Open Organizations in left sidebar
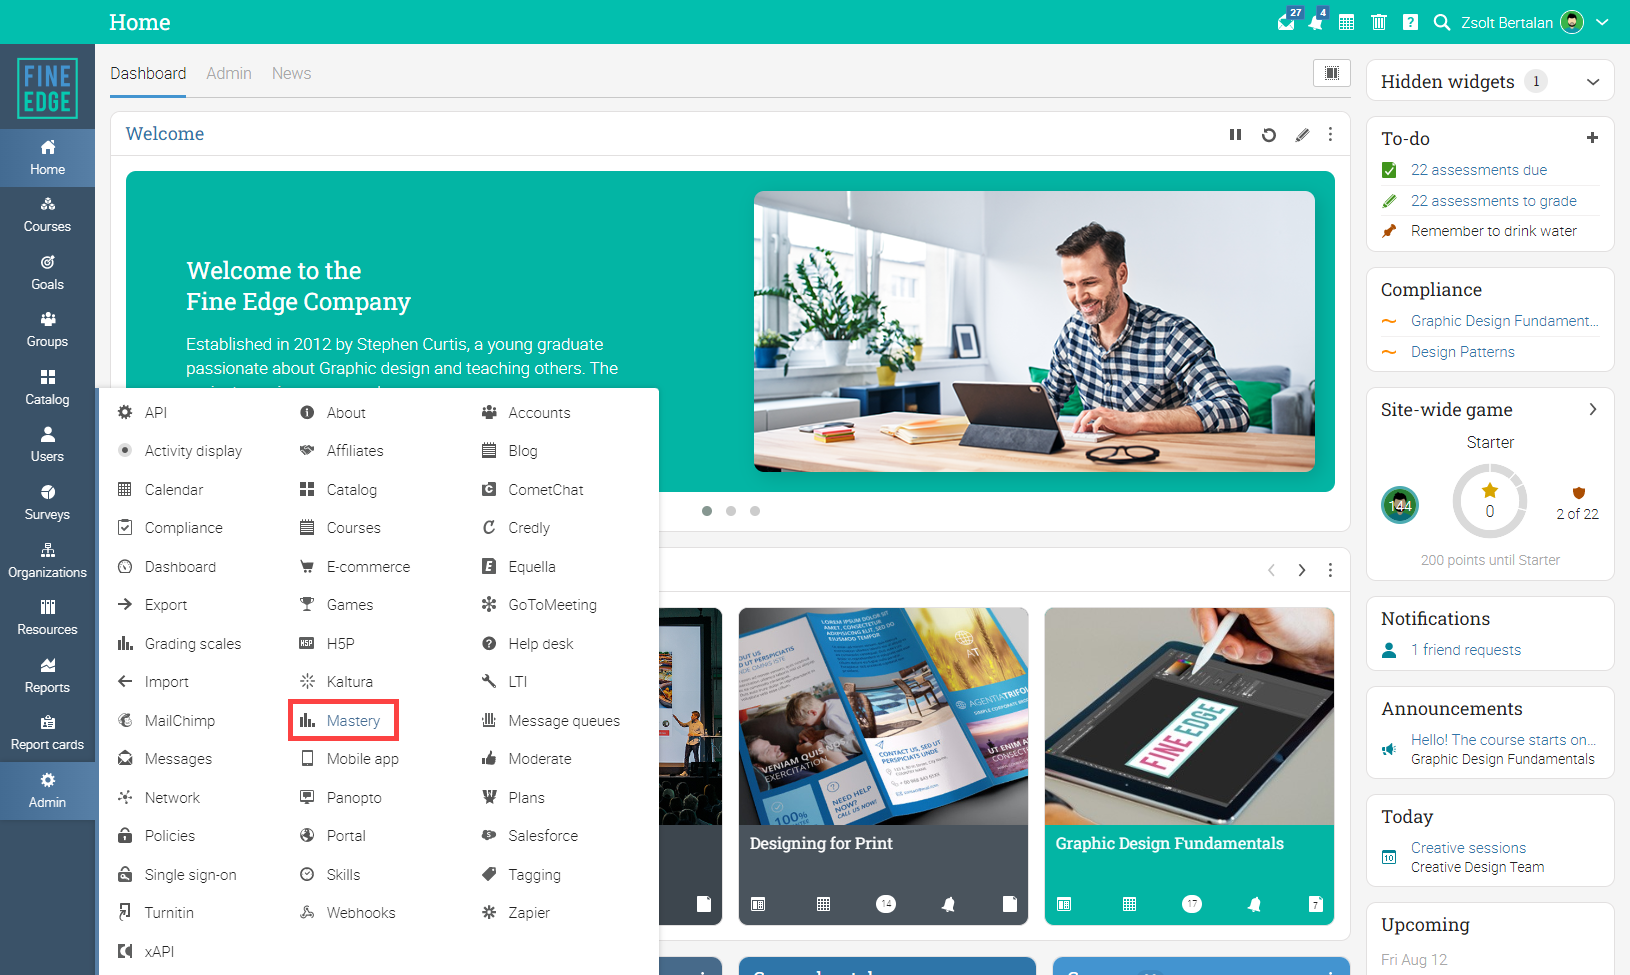 click(47, 561)
